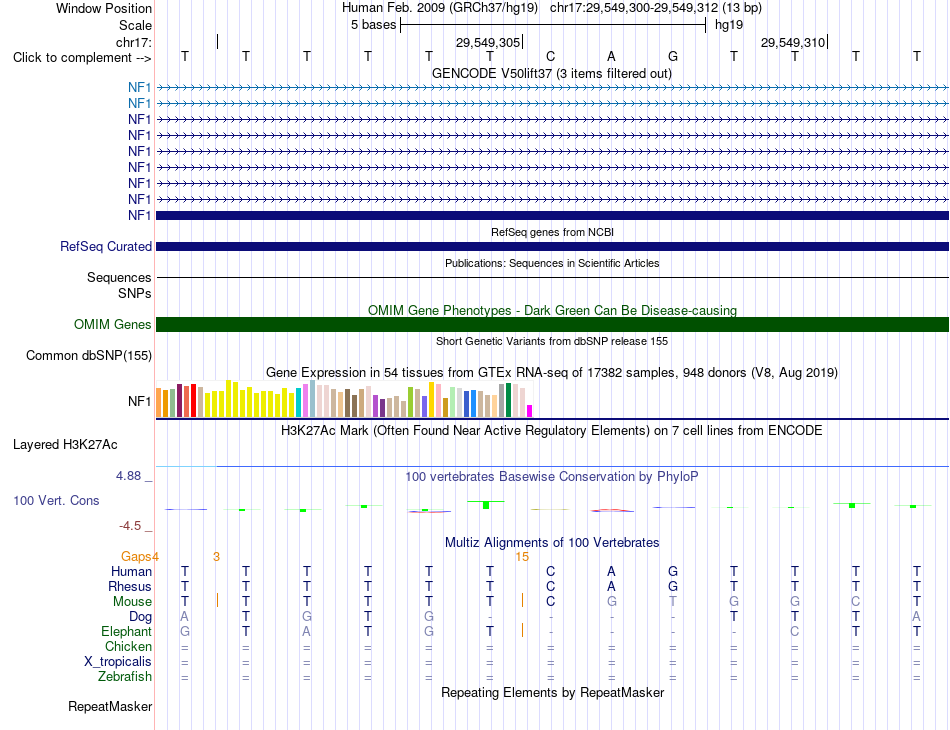Click the genome title 'Human Feb. 2009 (GRCh37/hg19)'
Image resolution: width=950 pixels, height=730 pixels.
442,8
